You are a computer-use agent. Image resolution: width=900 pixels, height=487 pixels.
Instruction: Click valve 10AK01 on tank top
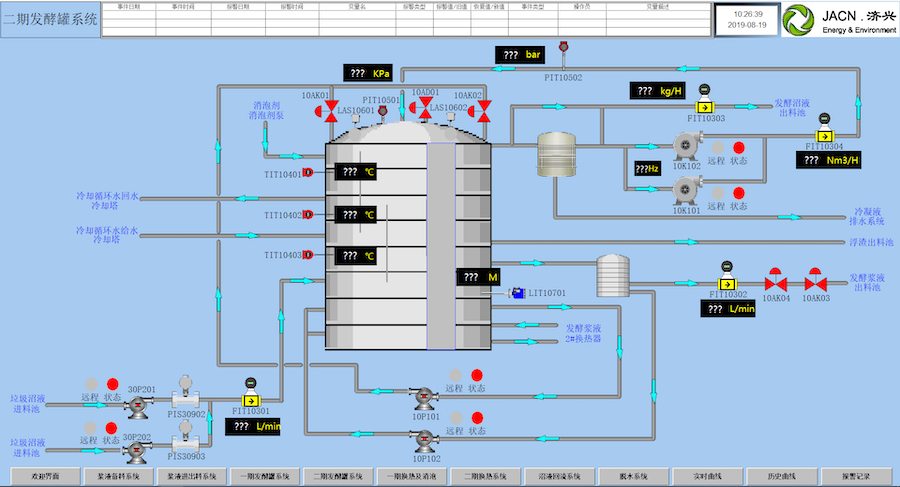327,111
